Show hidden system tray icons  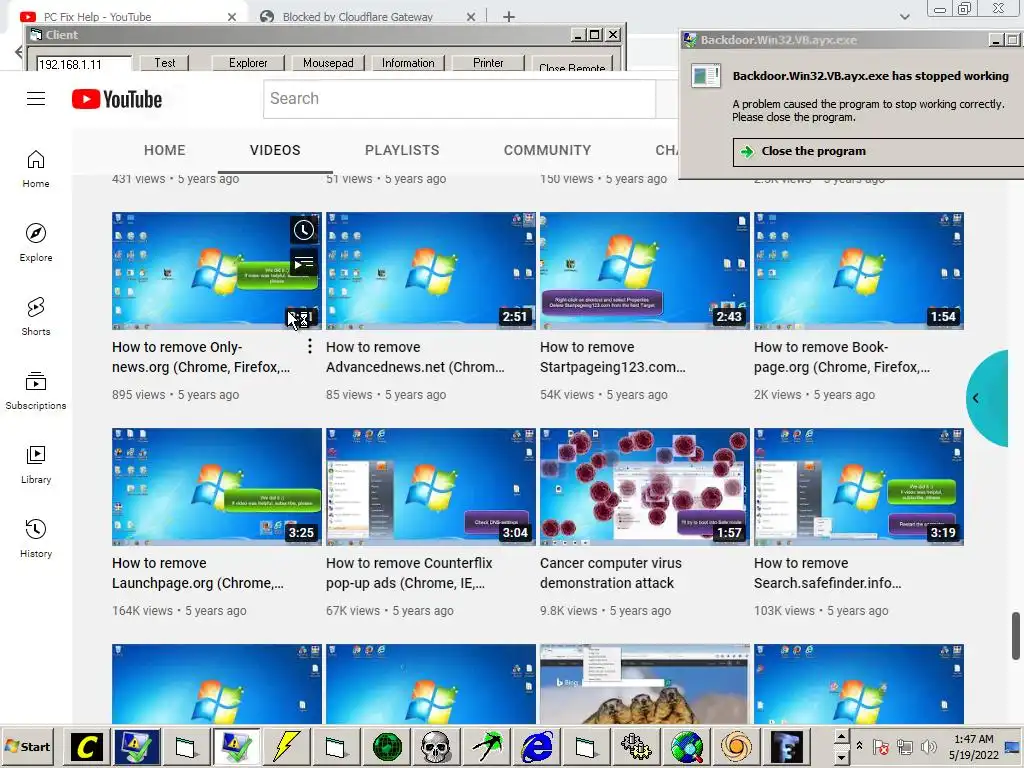pyautogui.click(x=859, y=746)
